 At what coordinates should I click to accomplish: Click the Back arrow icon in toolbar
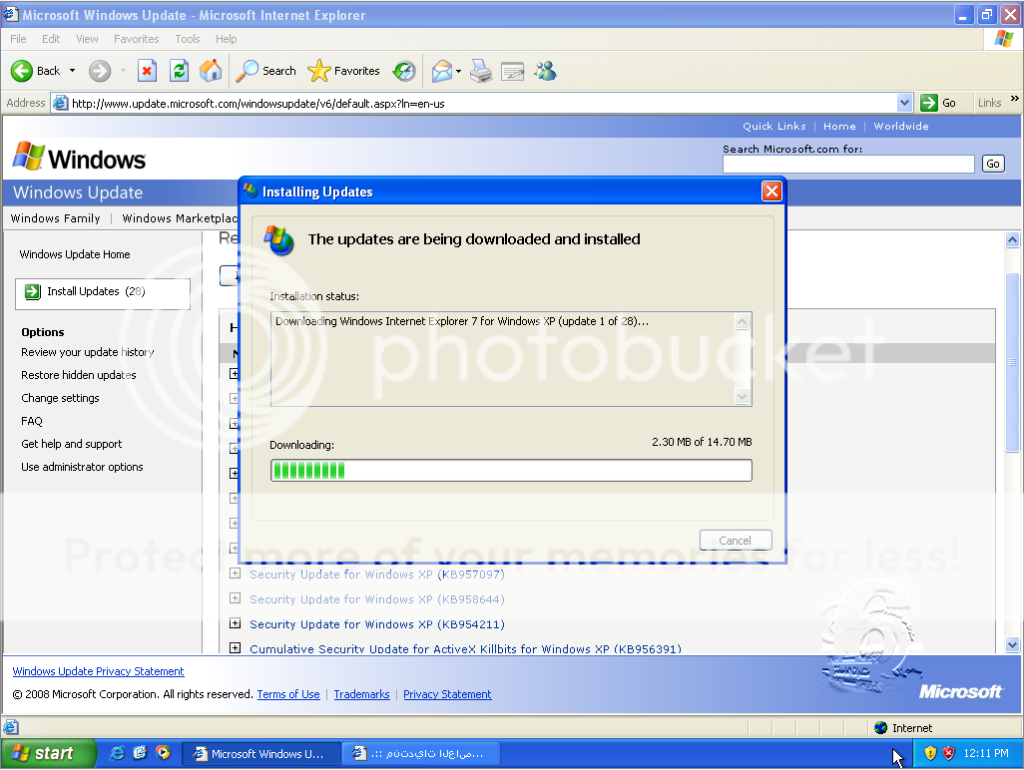point(22,71)
